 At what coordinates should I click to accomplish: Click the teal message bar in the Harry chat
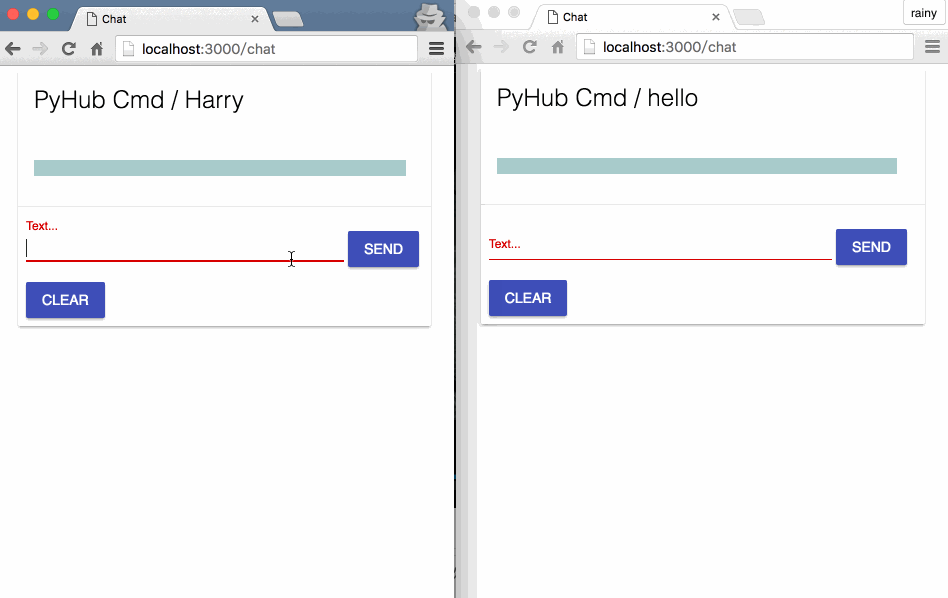220,168
